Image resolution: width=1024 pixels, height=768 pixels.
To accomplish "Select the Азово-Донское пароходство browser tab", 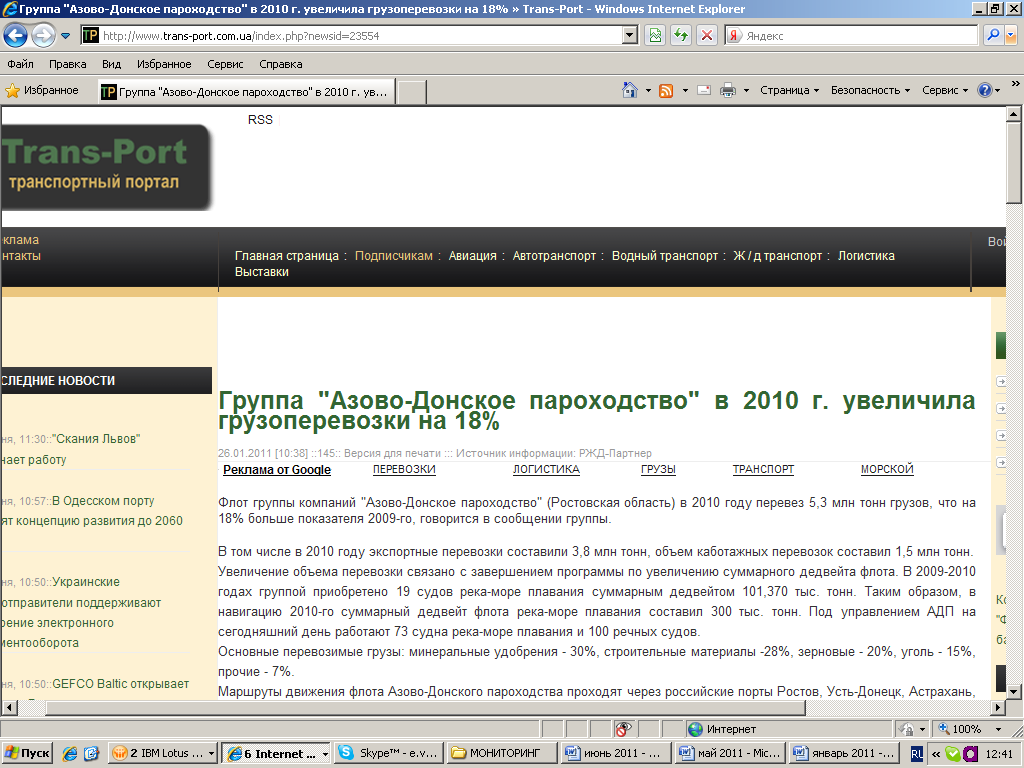I will 247,92.
